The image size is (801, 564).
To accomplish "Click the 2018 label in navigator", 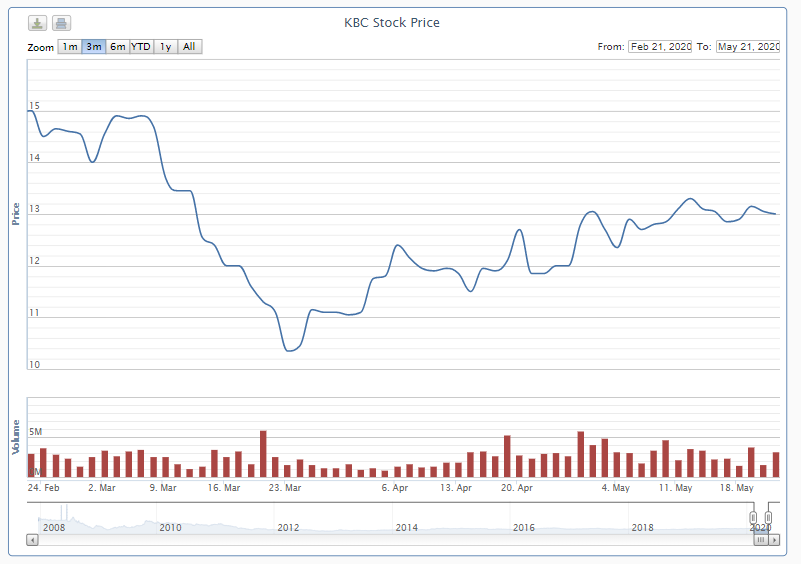I will coord(642,527).
